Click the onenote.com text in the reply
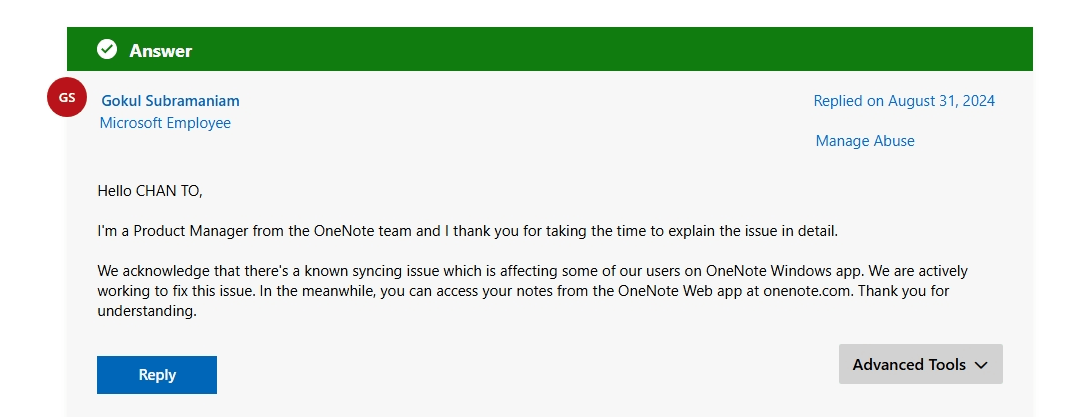The width and height of the screenshot is (1089, 417). tap(807, 291)
